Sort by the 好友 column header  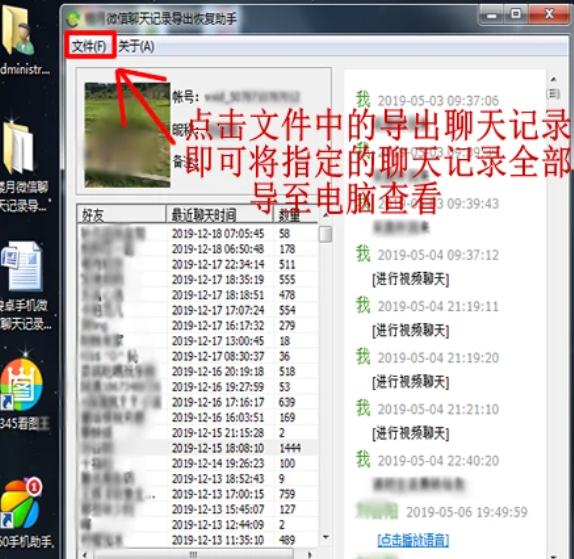coord(121,215)
